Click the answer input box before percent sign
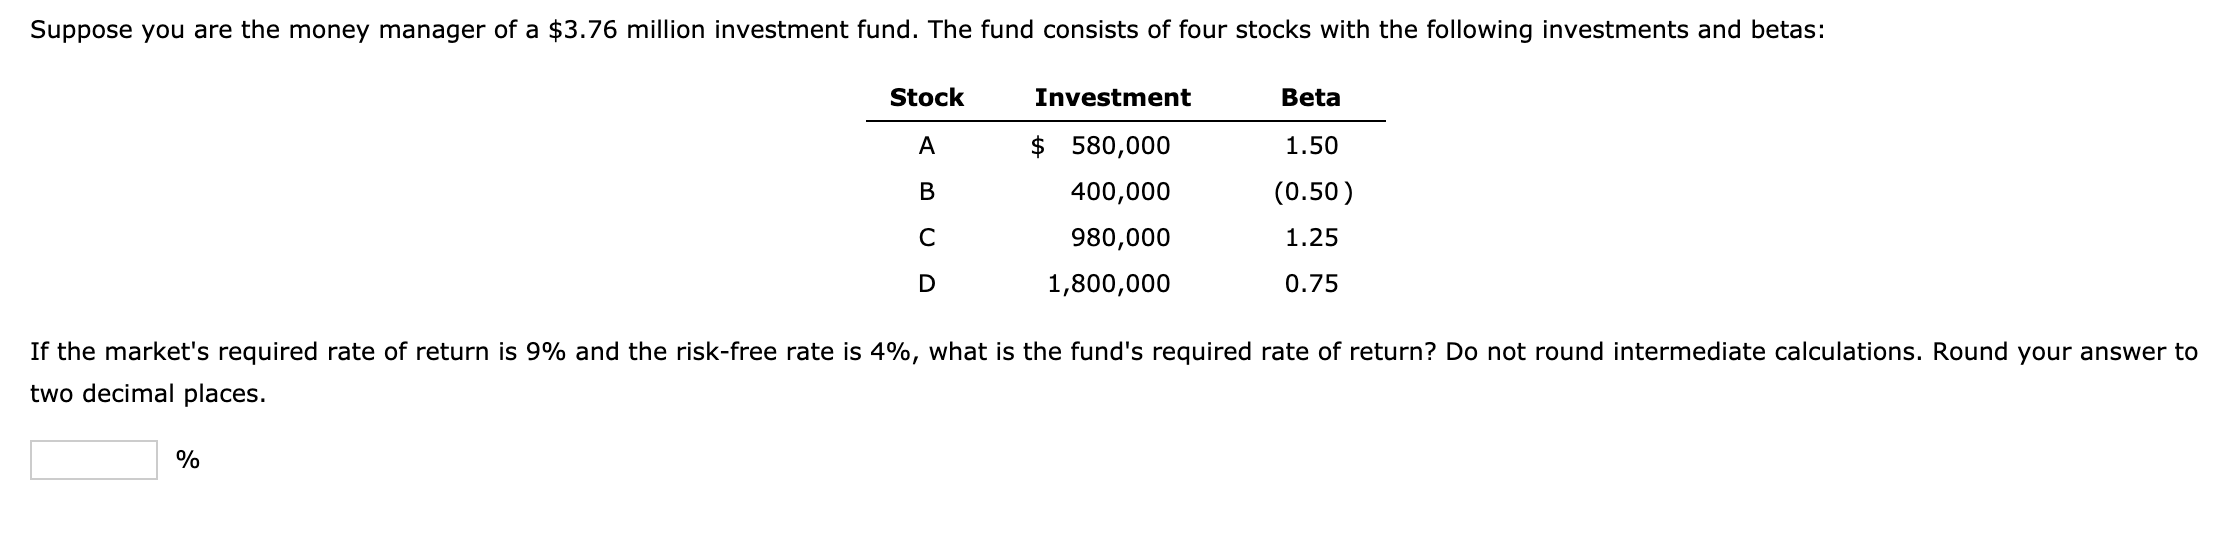 point(93,460)
